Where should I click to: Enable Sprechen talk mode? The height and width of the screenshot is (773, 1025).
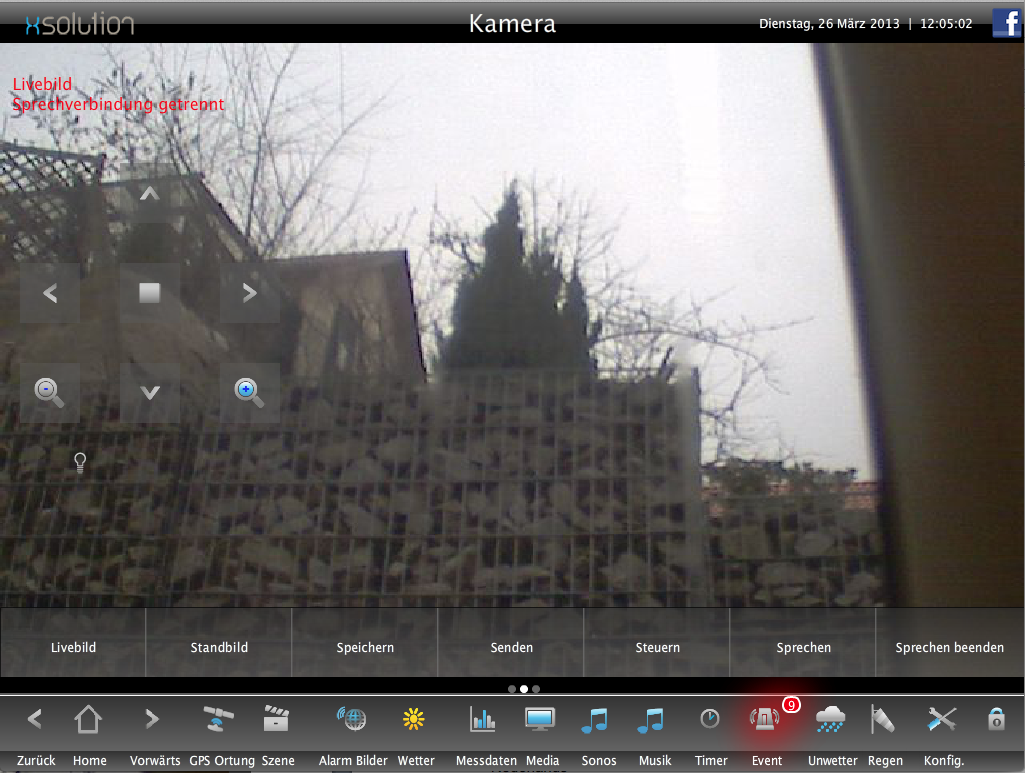click(802, 647)
